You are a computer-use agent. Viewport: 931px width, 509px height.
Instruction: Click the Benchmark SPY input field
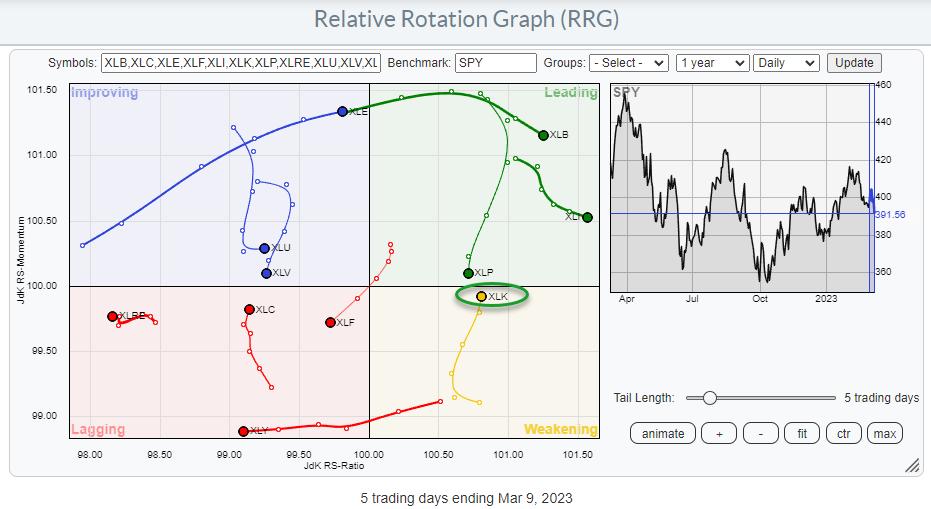point(496,63)
